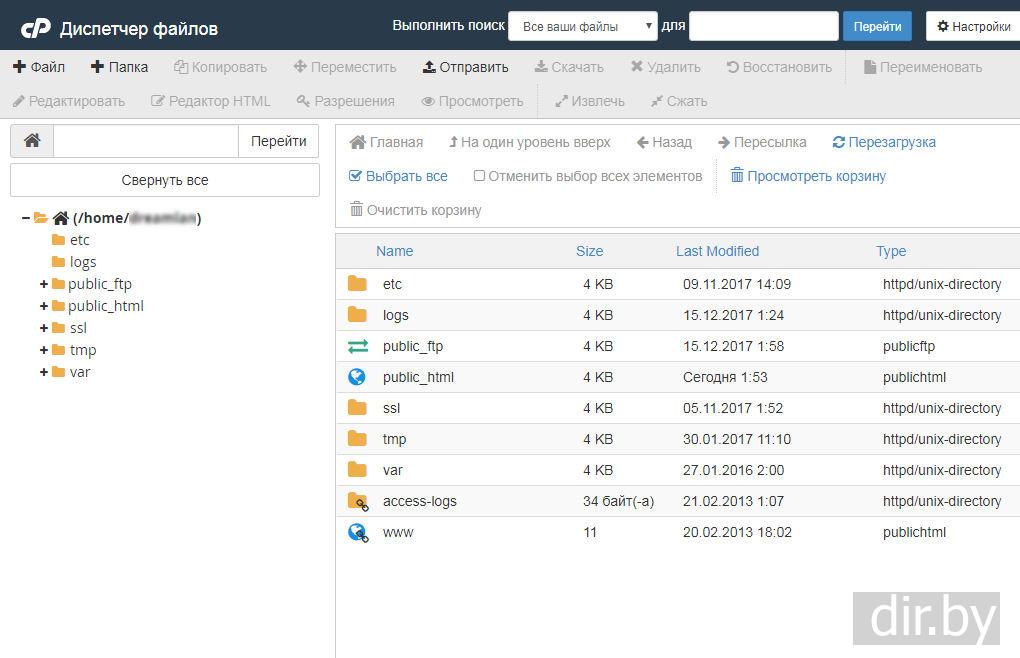Click the public_ftp transfer arrows icon in list
Viewport: 1020px width, 658px height.
357,346
